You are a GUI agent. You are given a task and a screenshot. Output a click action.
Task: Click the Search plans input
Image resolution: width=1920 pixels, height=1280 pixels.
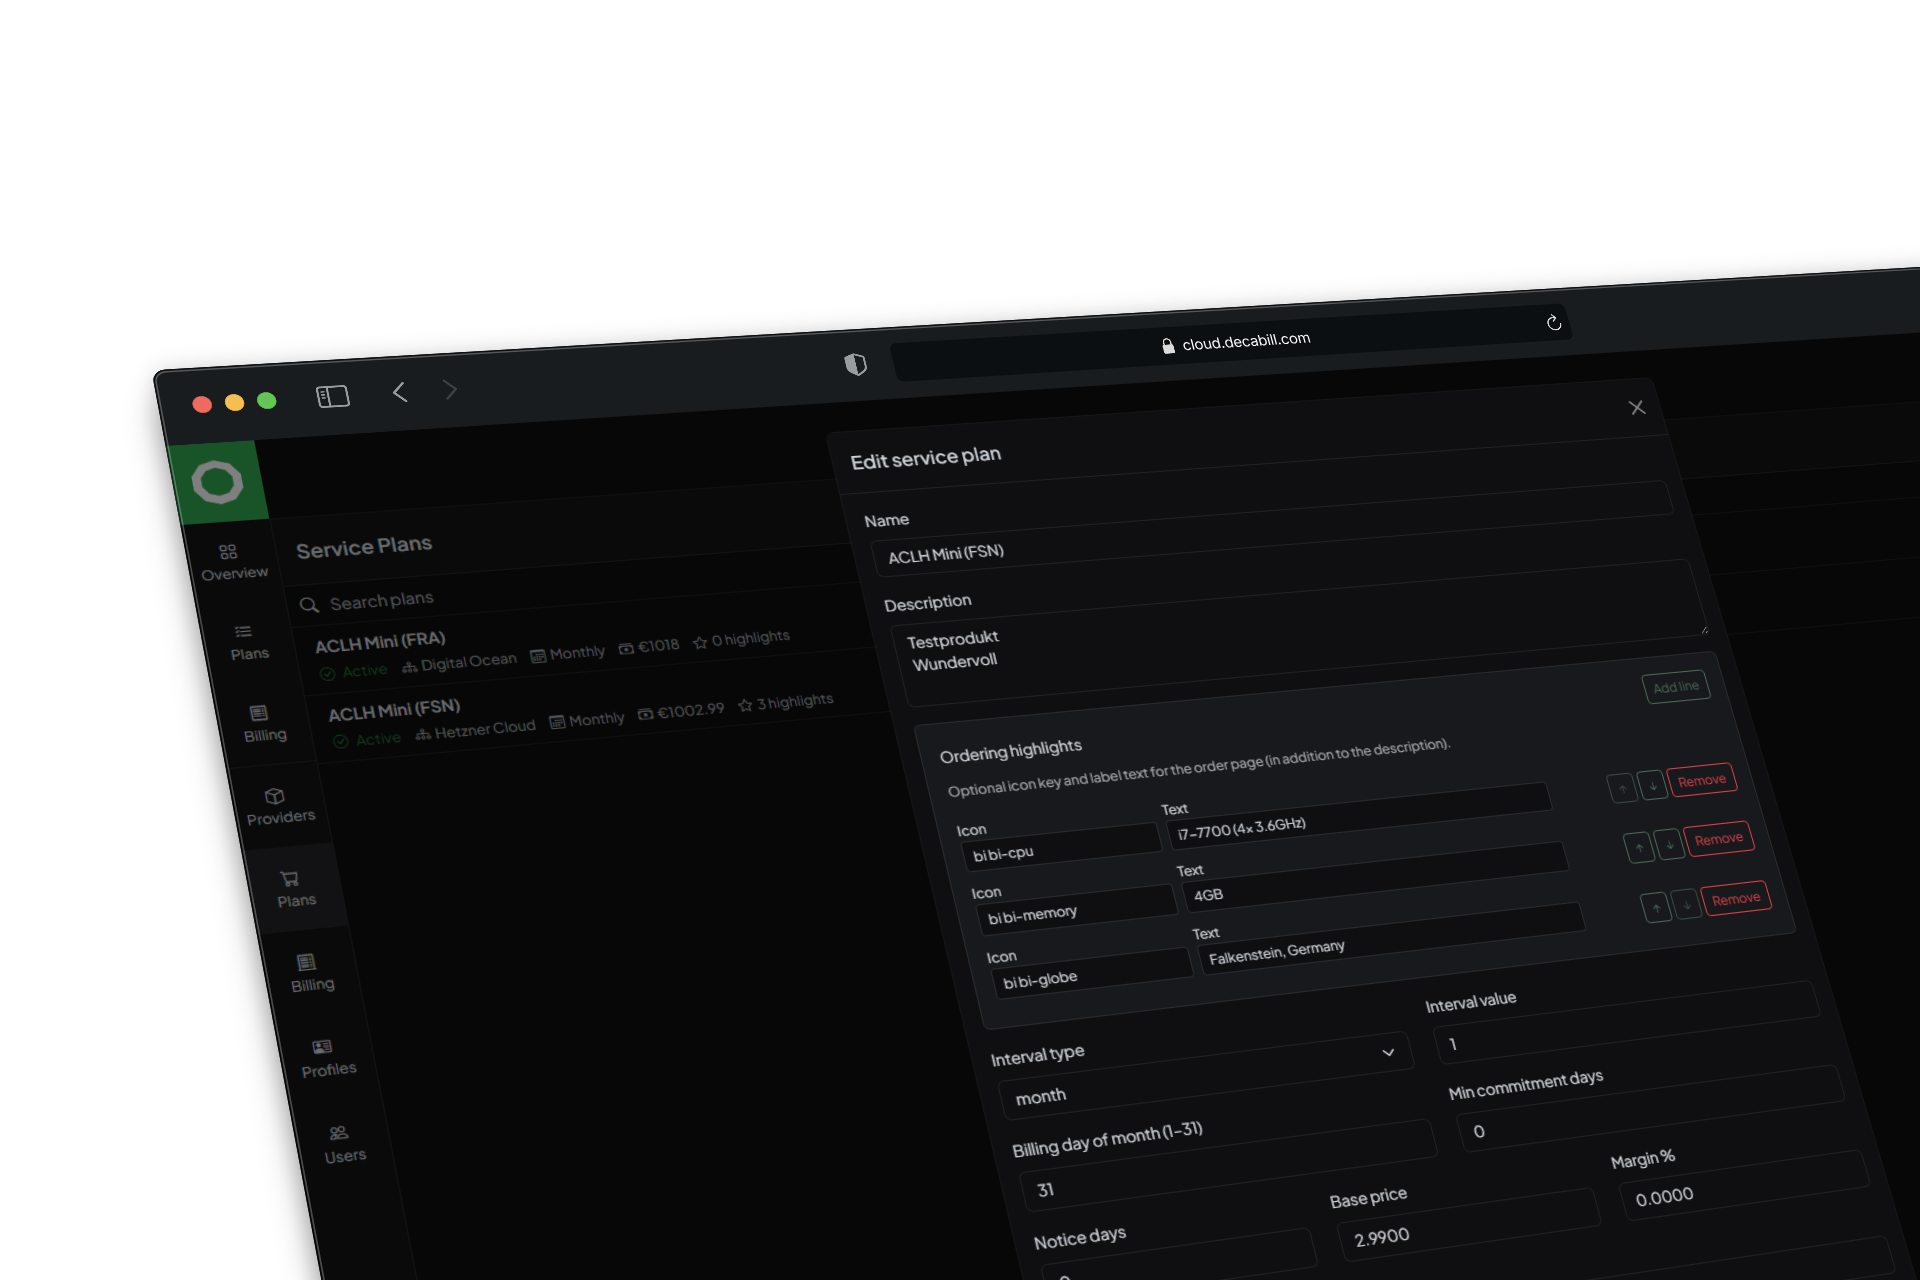coord(381,600)
